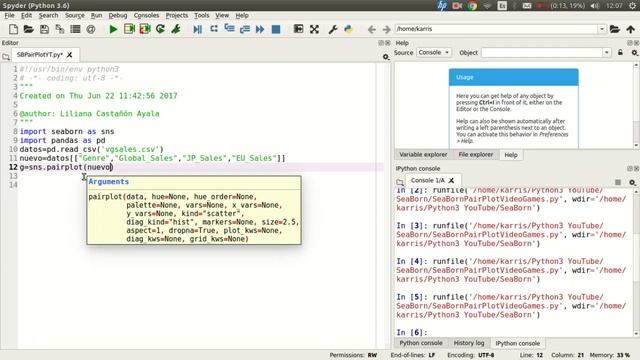Close the SBPairPlotYT.py tab
This screenshot has width=640, height=360.
coord(69,55)
